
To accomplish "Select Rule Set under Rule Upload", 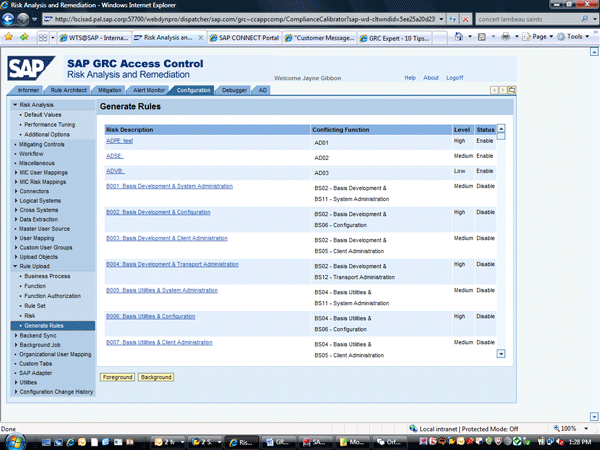I will 35,306.
